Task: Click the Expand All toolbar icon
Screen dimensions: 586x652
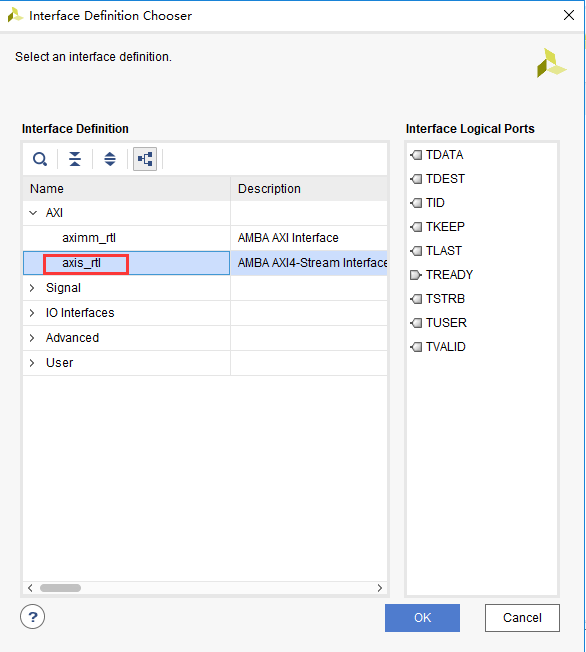Action: (x=110, y=159)
